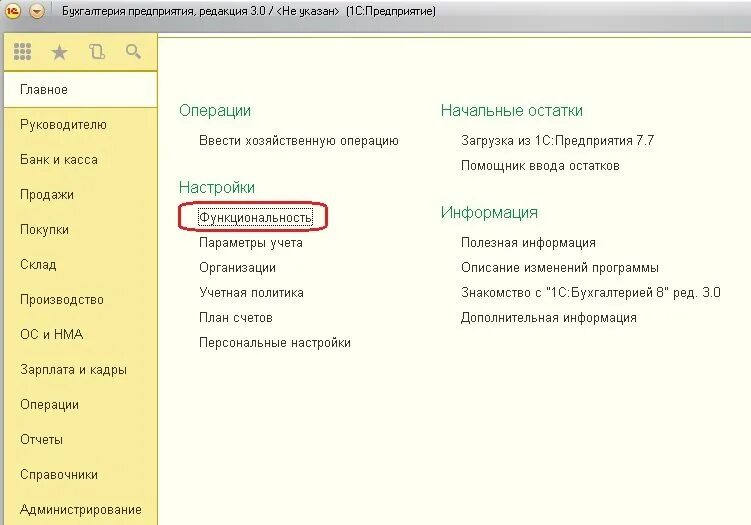Click Загрузка из 1С:Предприятия 7.7
The height and width of the screenshot is (525, 751).
click(x=558, y=141)
